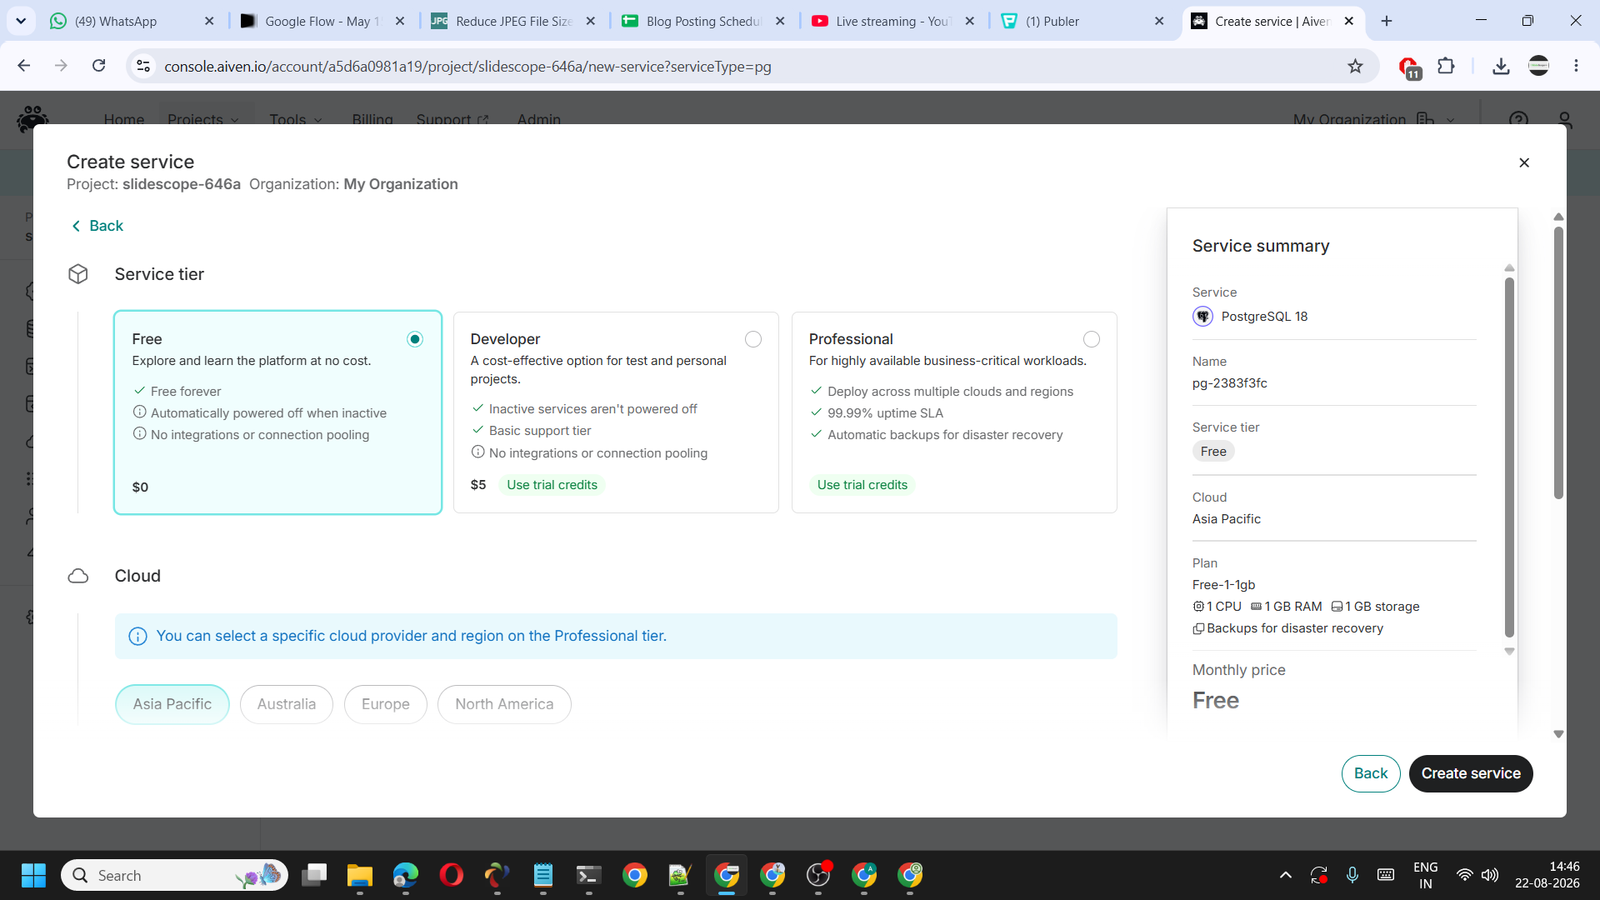Click the dialog scrollbar's down arrow
Screen dimensions: 1600x900
1558,734
